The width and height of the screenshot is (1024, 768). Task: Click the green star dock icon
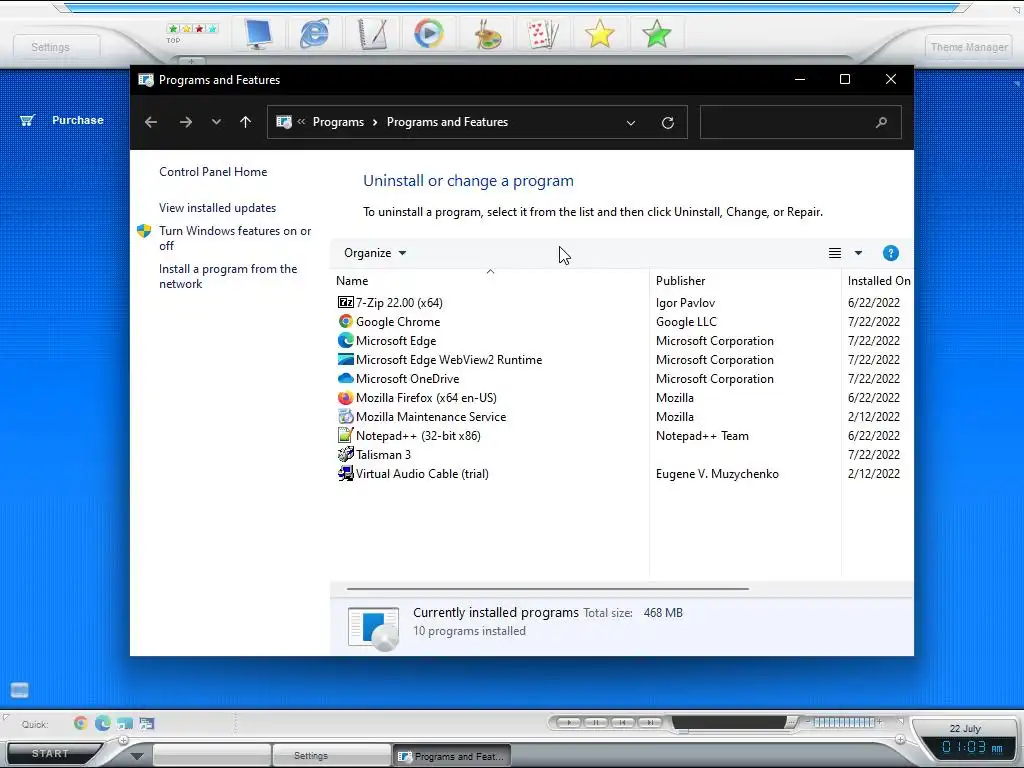tap(656, 33)
